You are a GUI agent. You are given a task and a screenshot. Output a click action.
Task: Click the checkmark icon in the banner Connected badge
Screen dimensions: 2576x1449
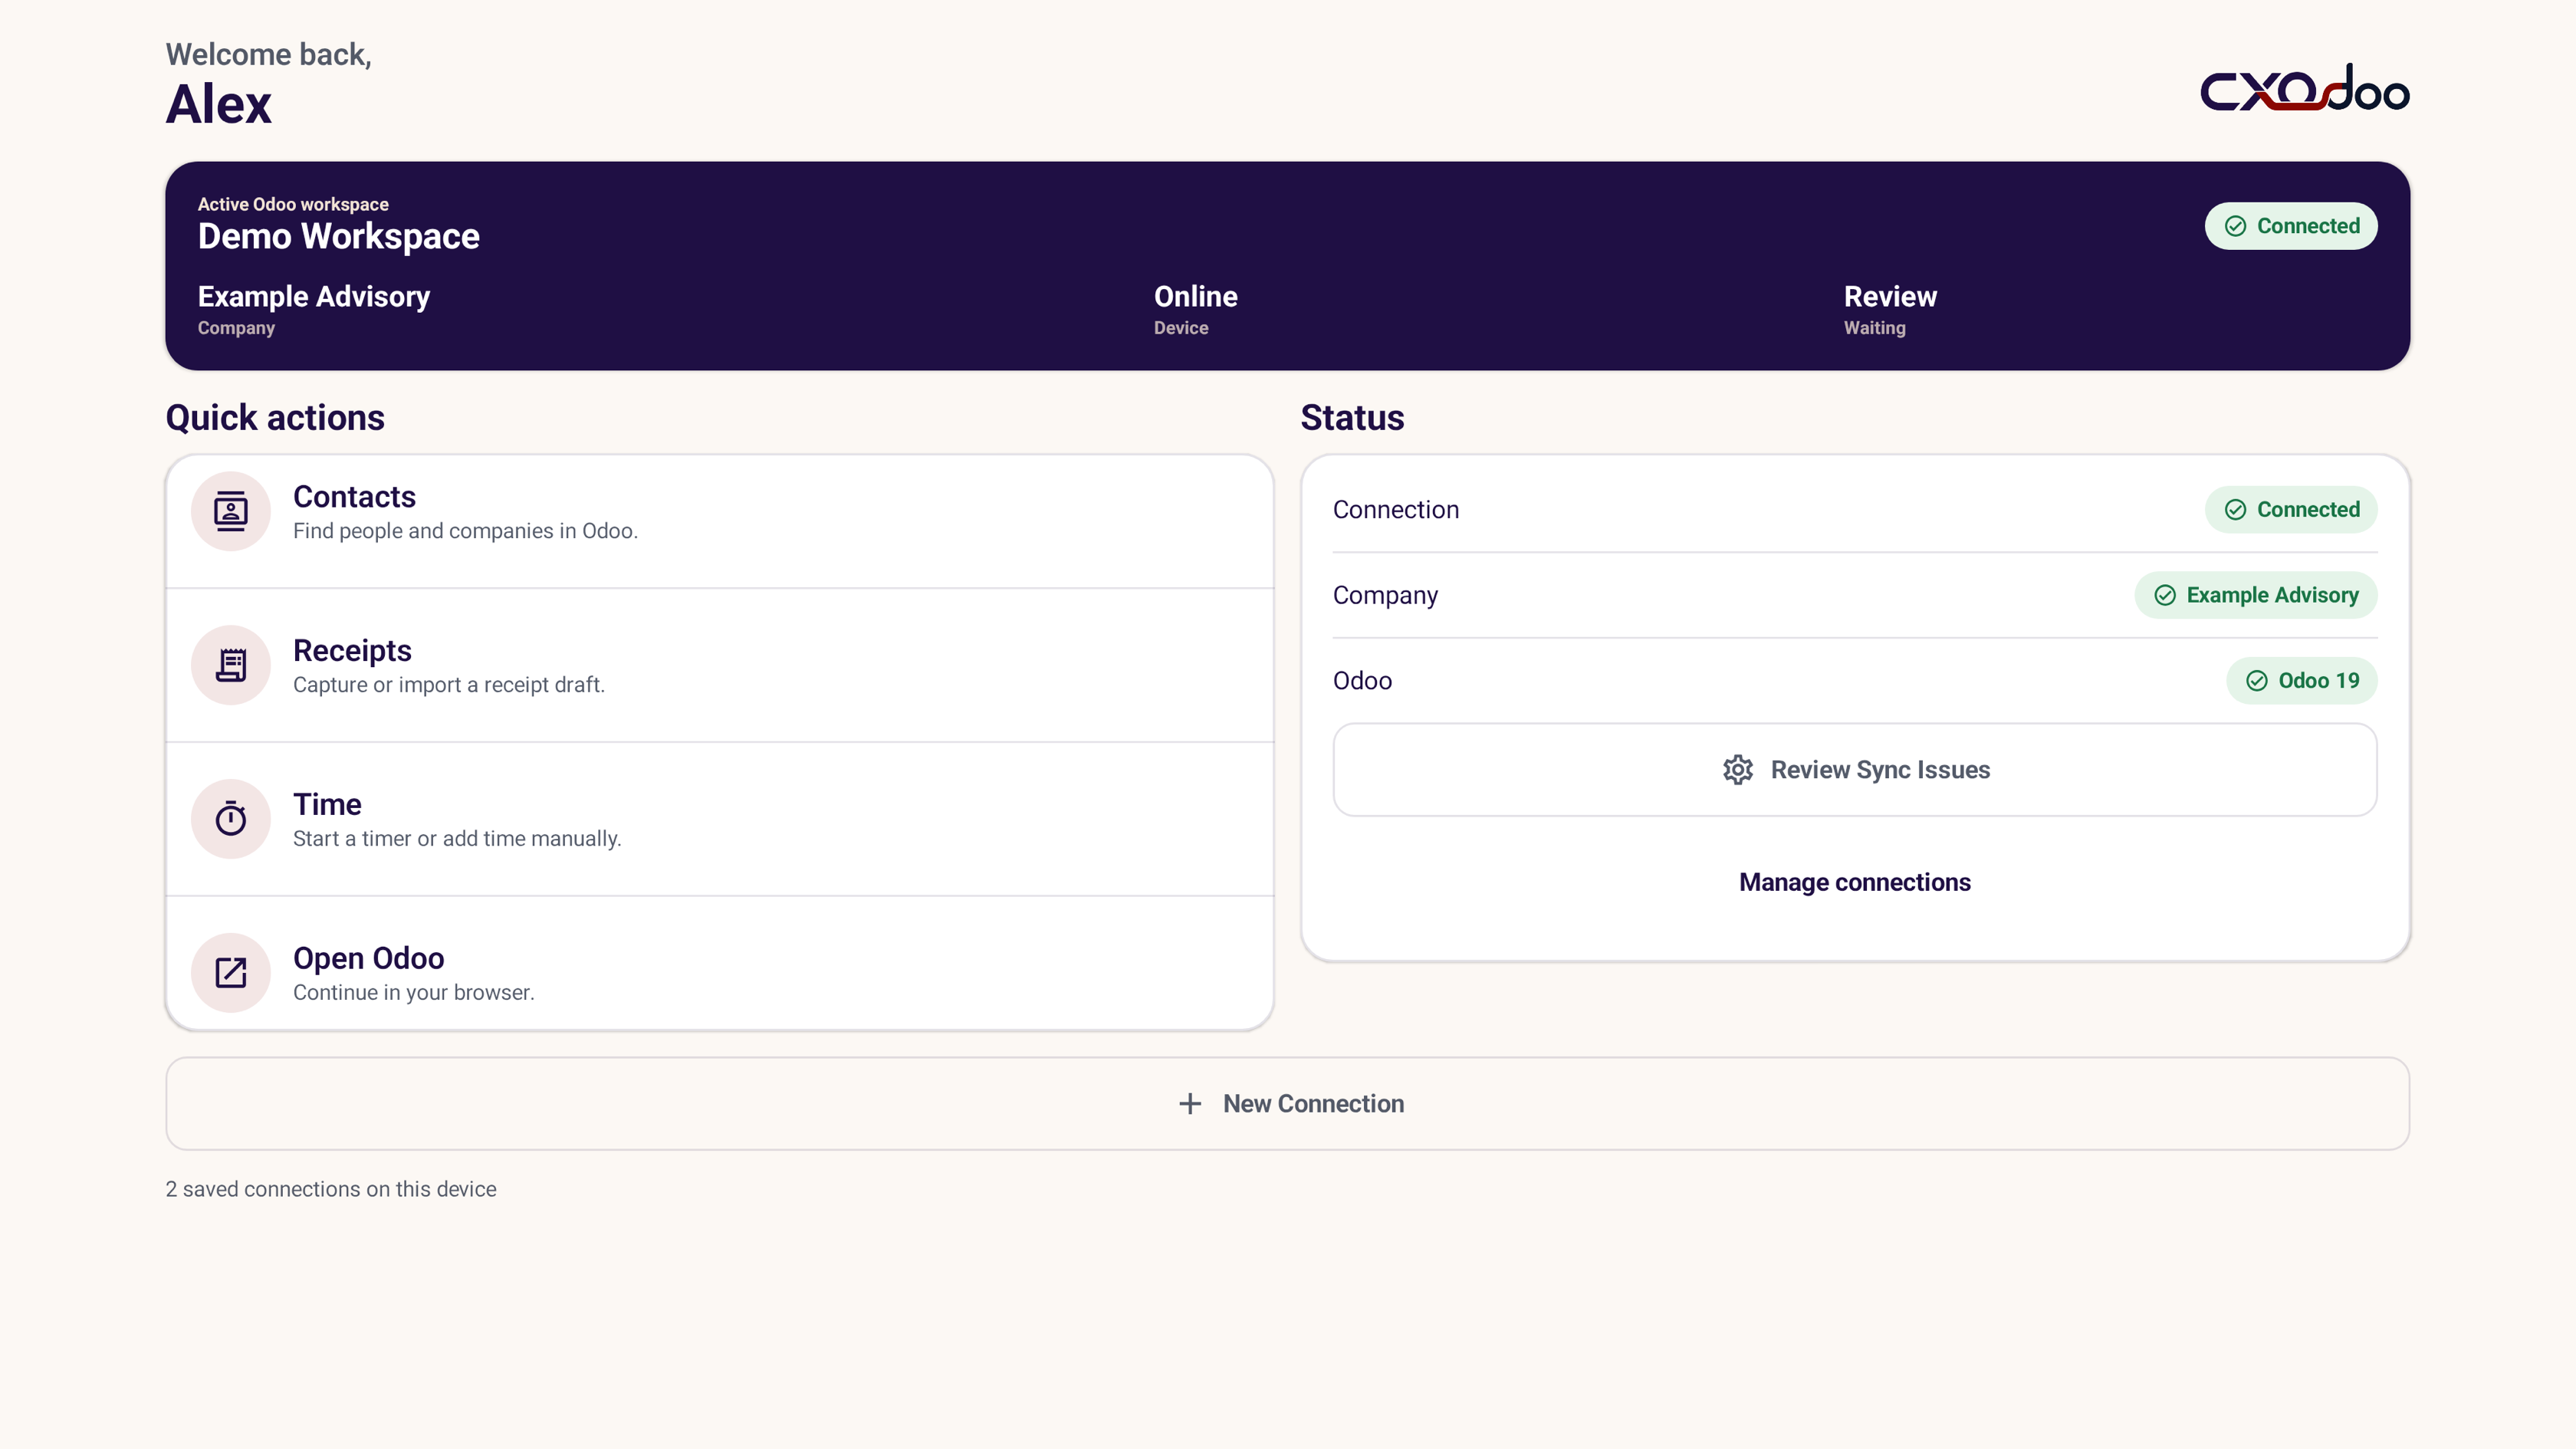click(2235, 227)
